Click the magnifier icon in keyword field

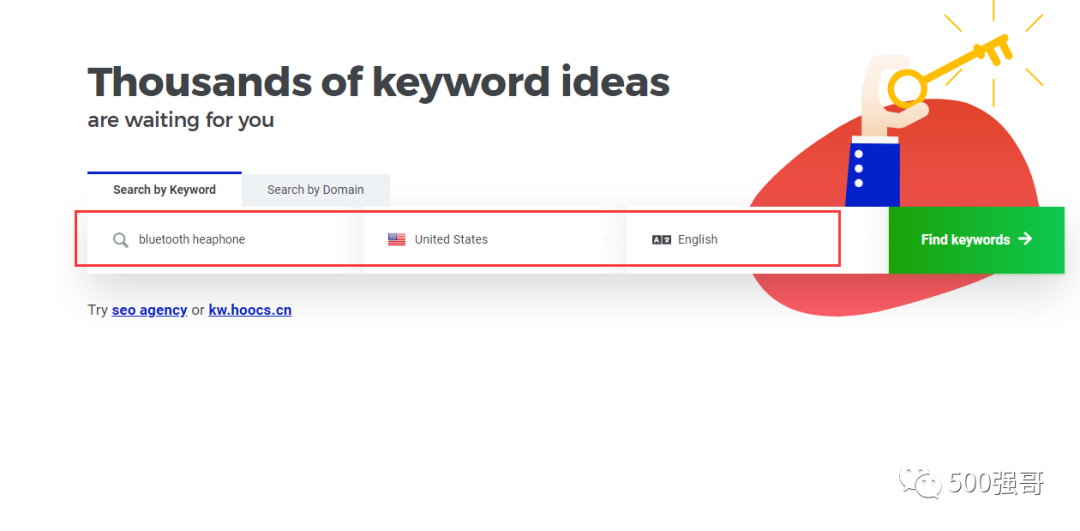coord(120,240)
